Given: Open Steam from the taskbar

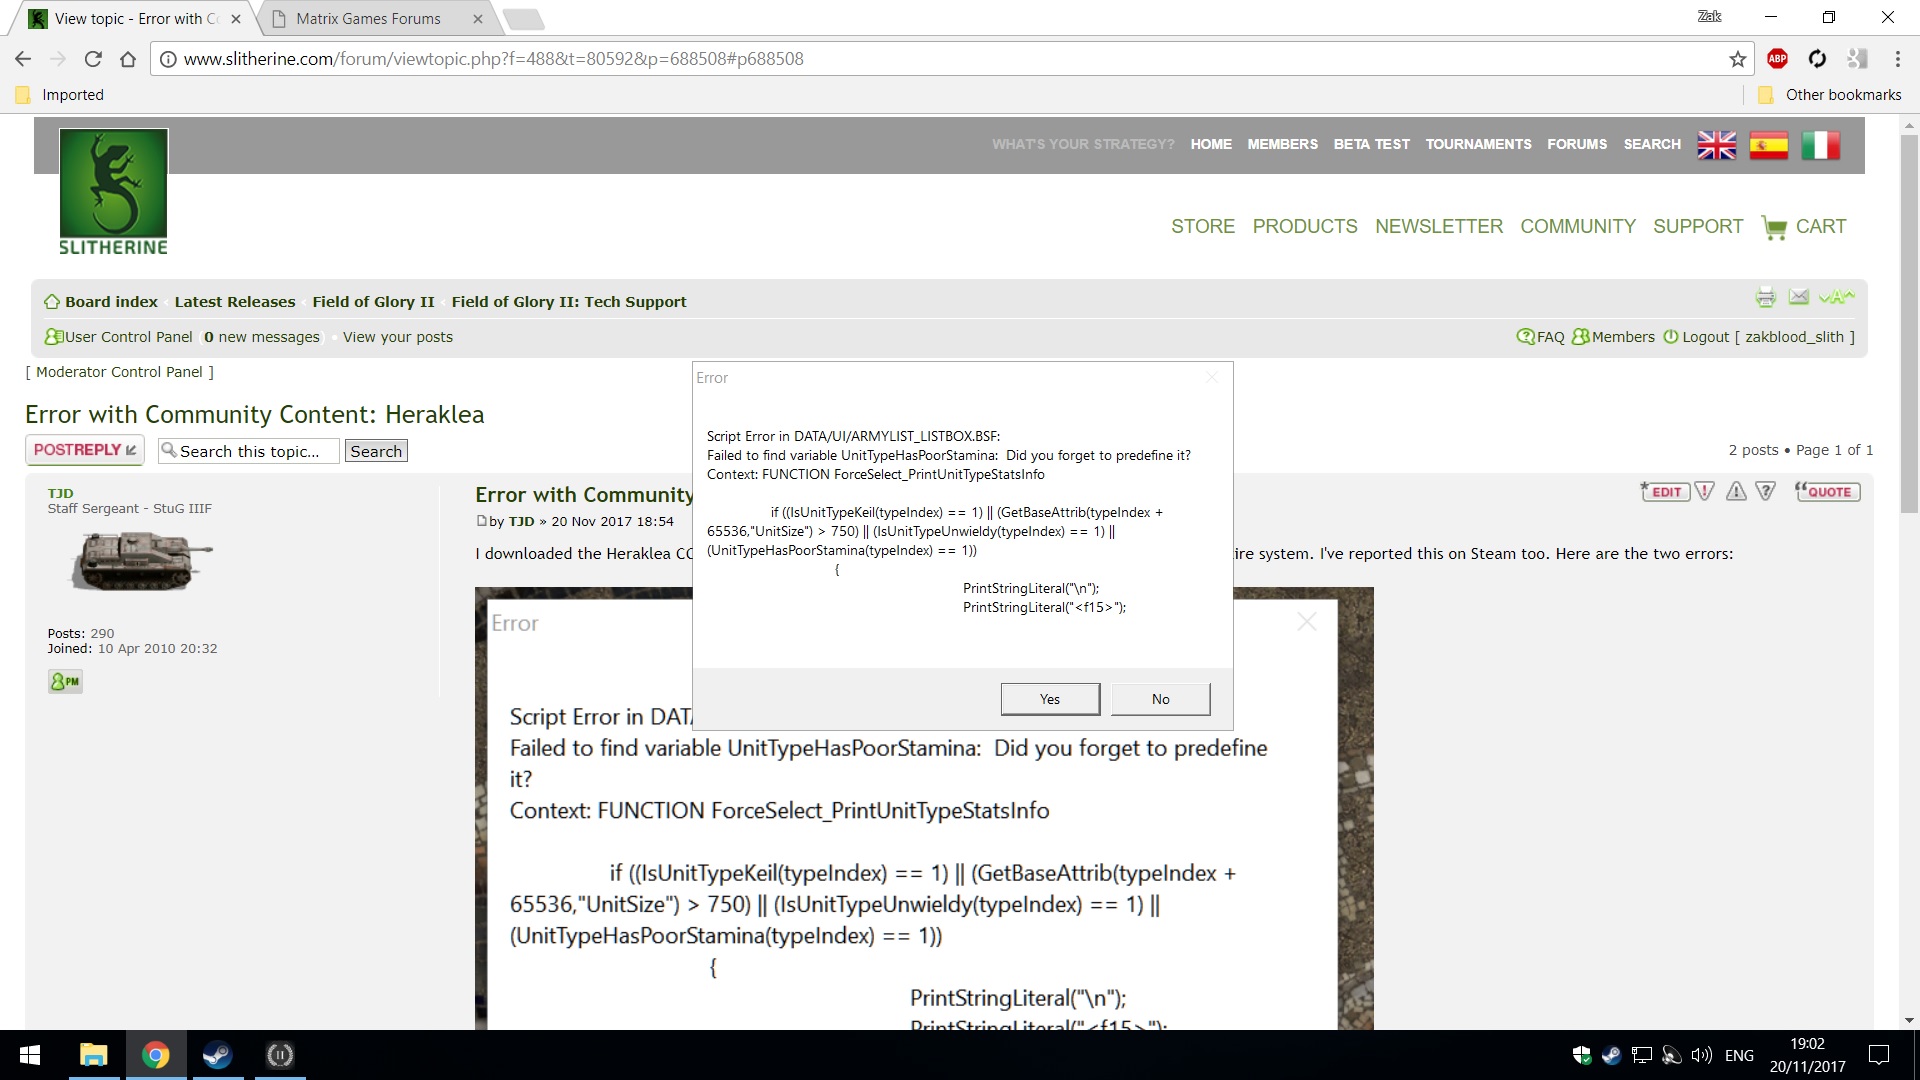Looking at the screenshot, I should tap(217, 1055).
